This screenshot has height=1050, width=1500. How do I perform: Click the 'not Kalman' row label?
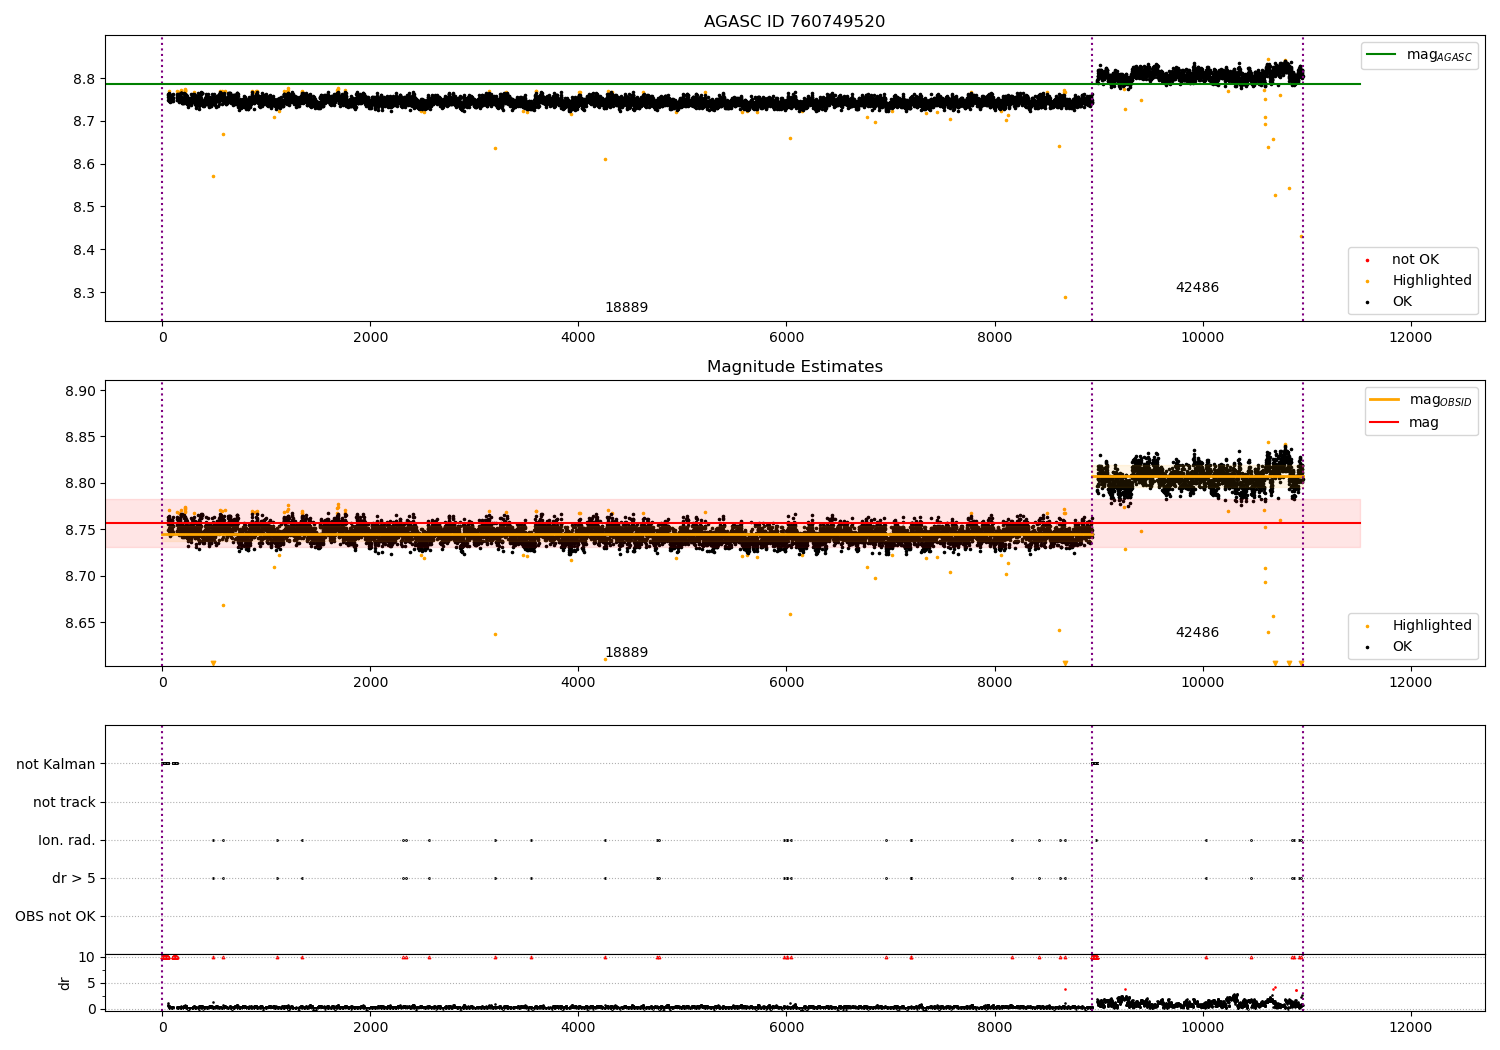[56, 765]
